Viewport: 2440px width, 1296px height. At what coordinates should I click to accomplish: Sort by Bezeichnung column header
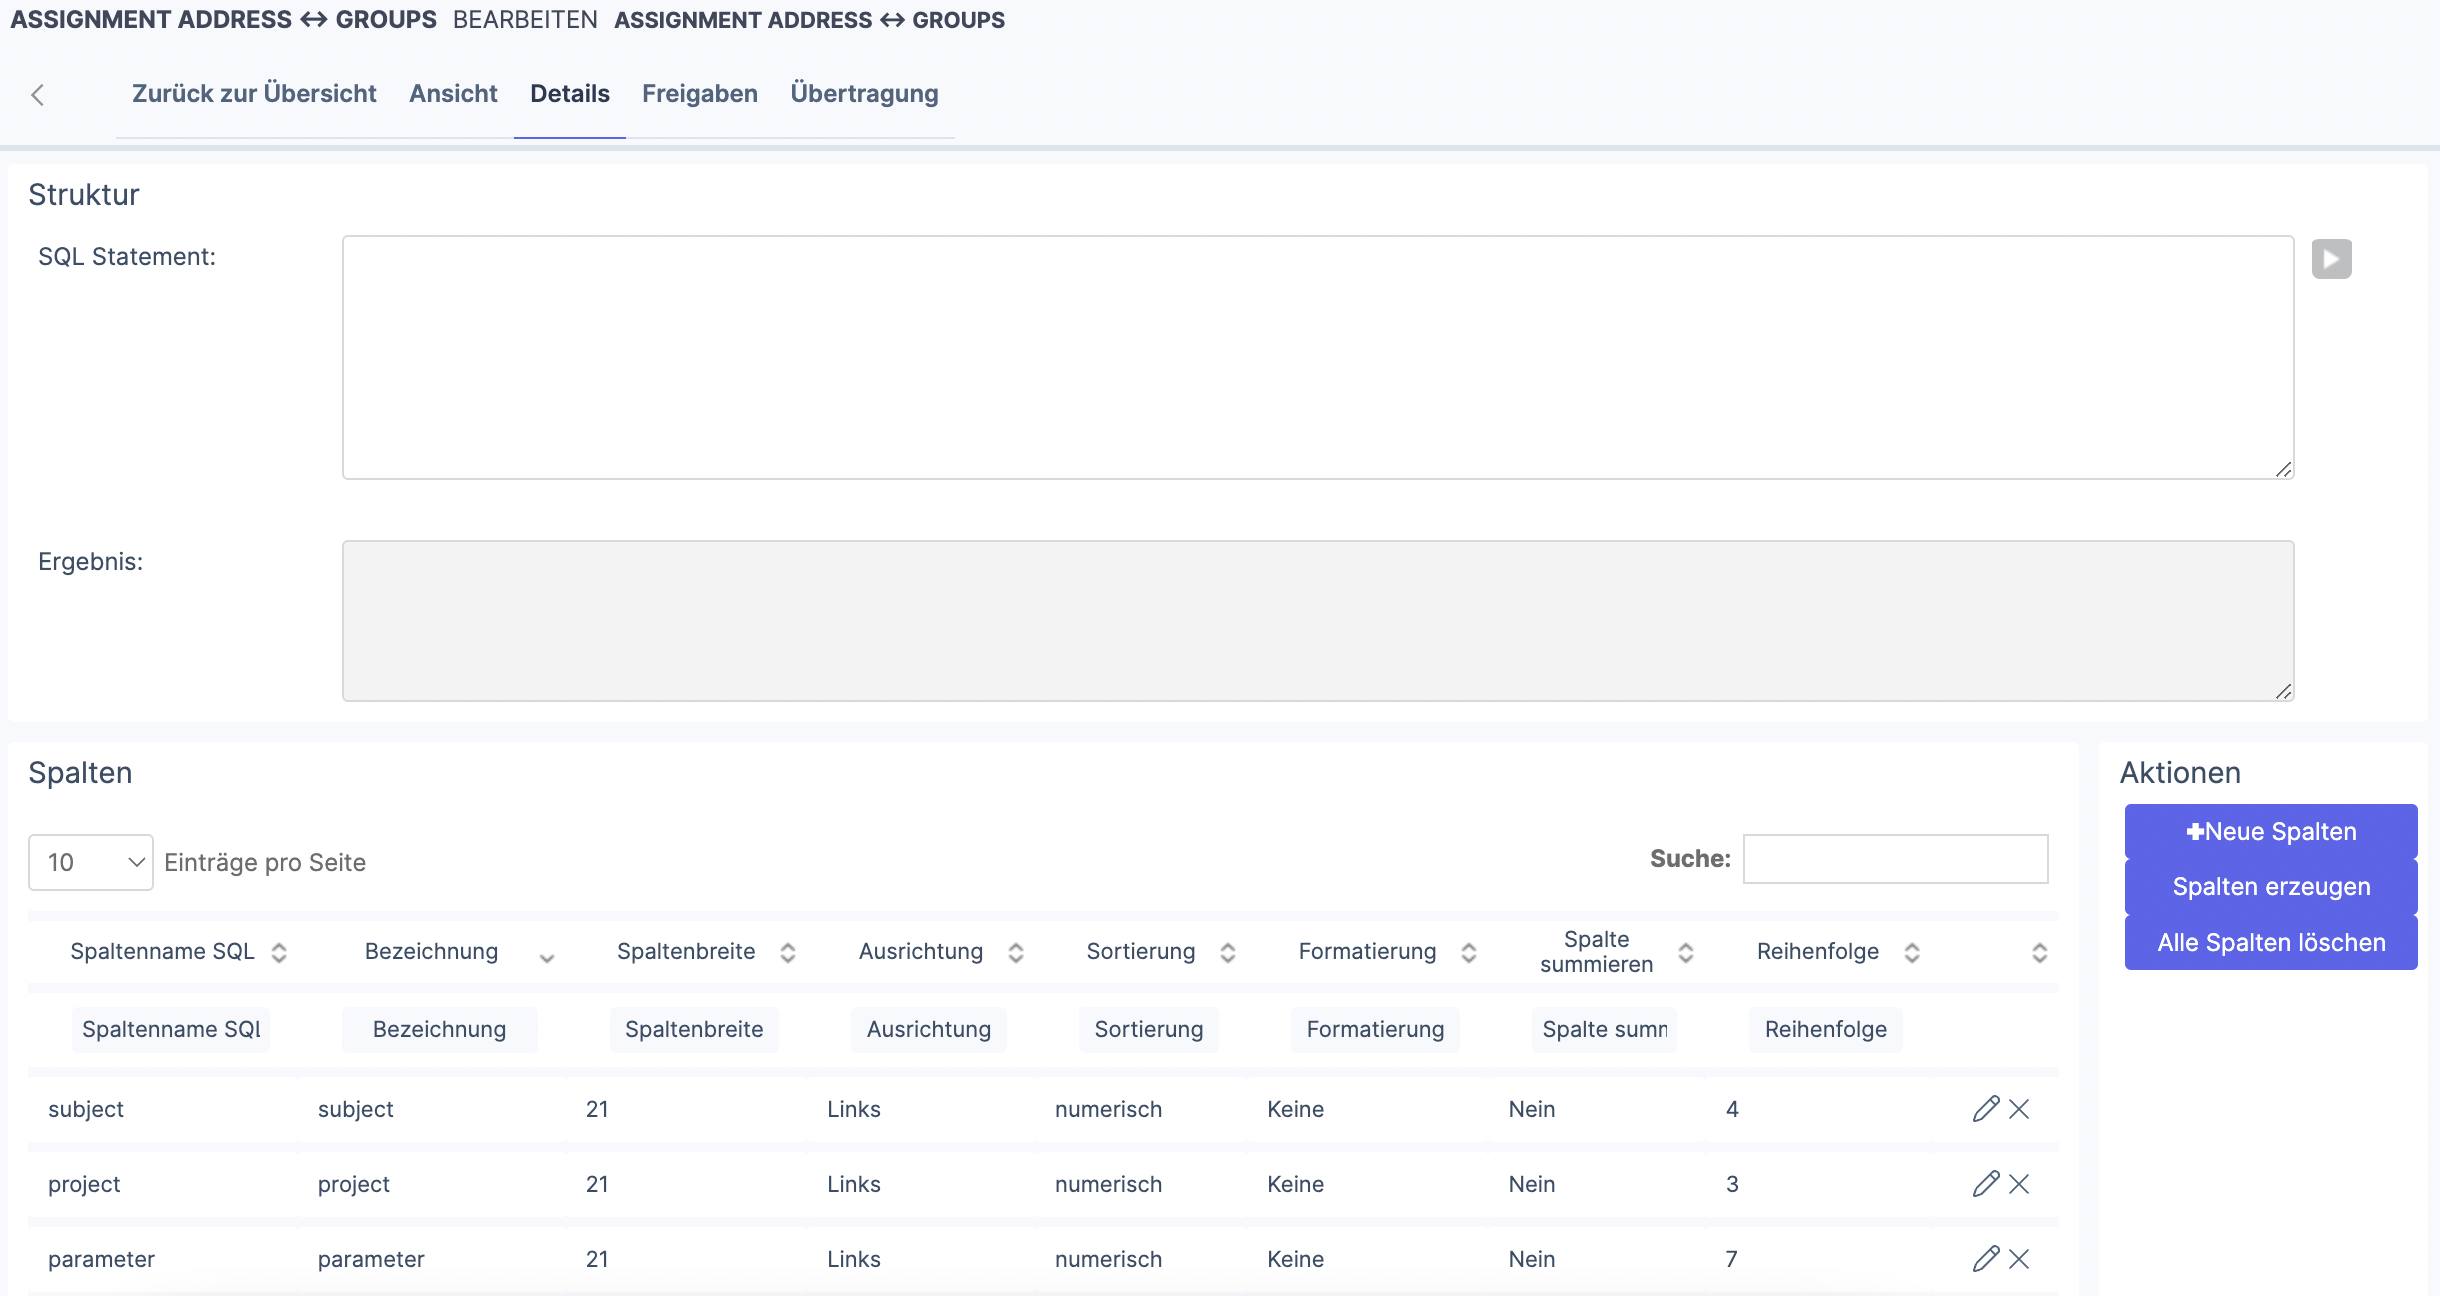coord(432,952)
